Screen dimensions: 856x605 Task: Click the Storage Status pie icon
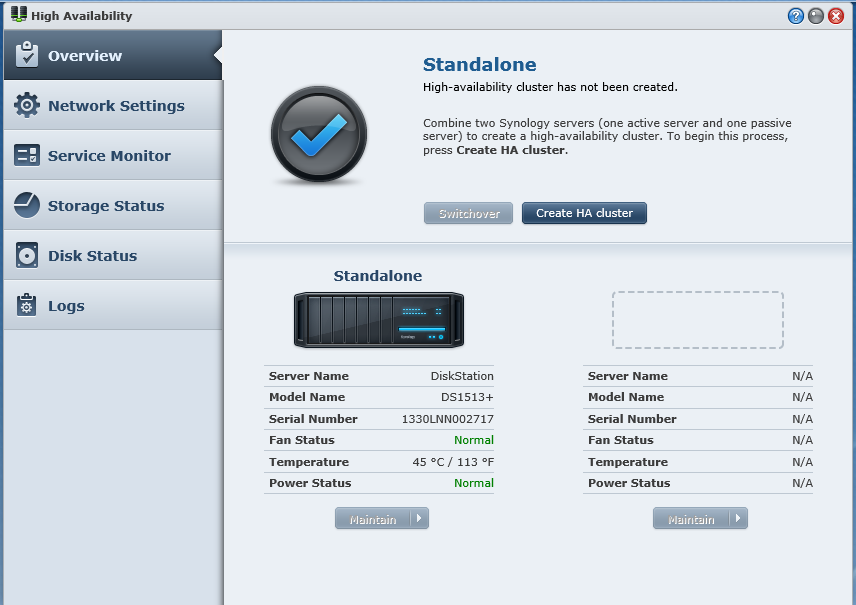tap(27, 205)
